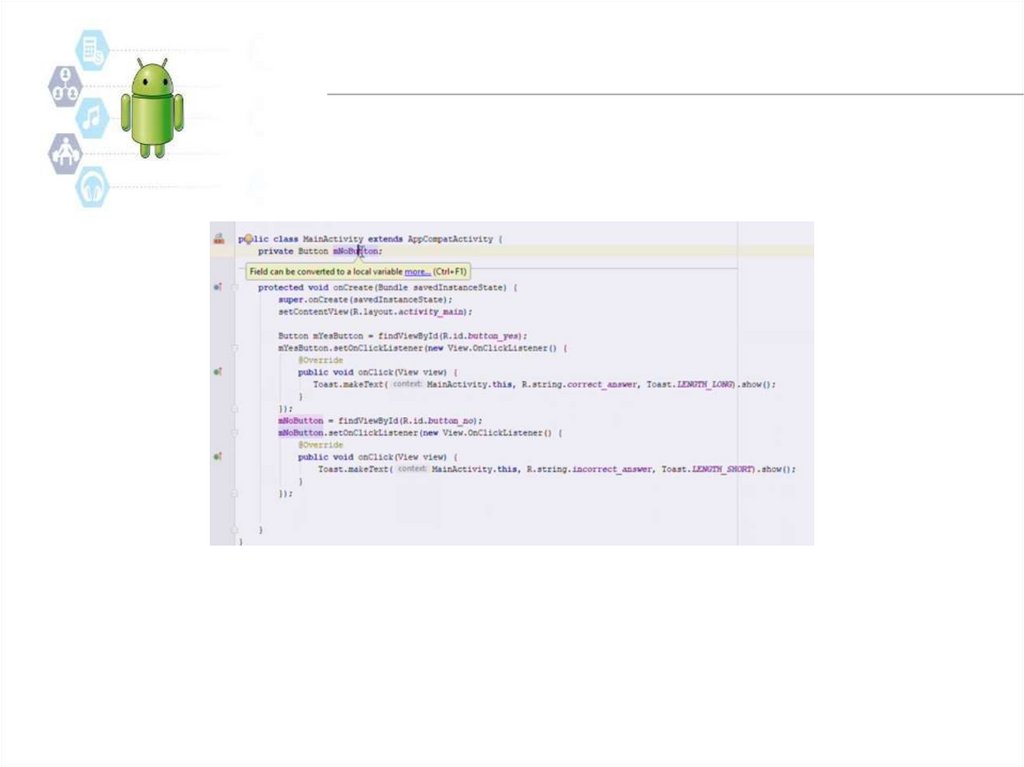Screen dimensions: 1024x767
Task: Click 'mNoButton' in the findViewById assignment
Action: tap(300, 421)
